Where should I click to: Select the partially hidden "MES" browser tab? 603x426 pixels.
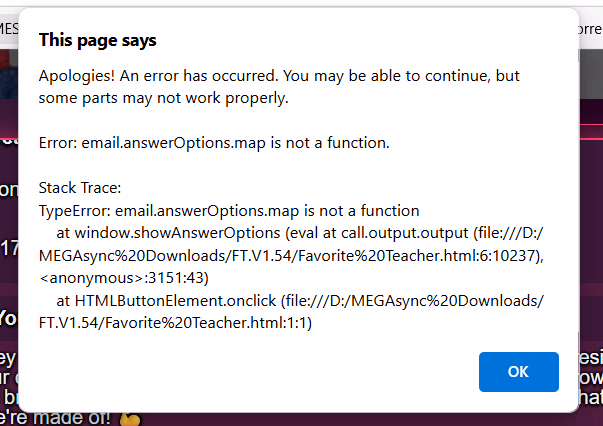click(x=8, y=28)
